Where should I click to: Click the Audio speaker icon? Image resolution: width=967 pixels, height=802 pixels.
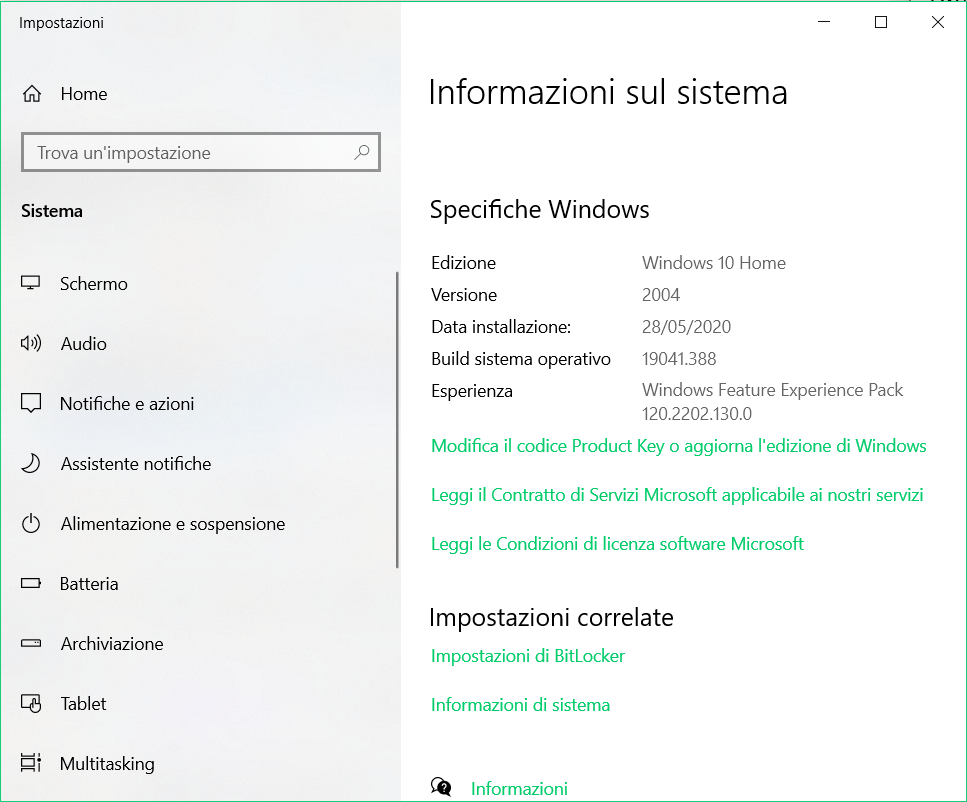click(x=31, y=343)
